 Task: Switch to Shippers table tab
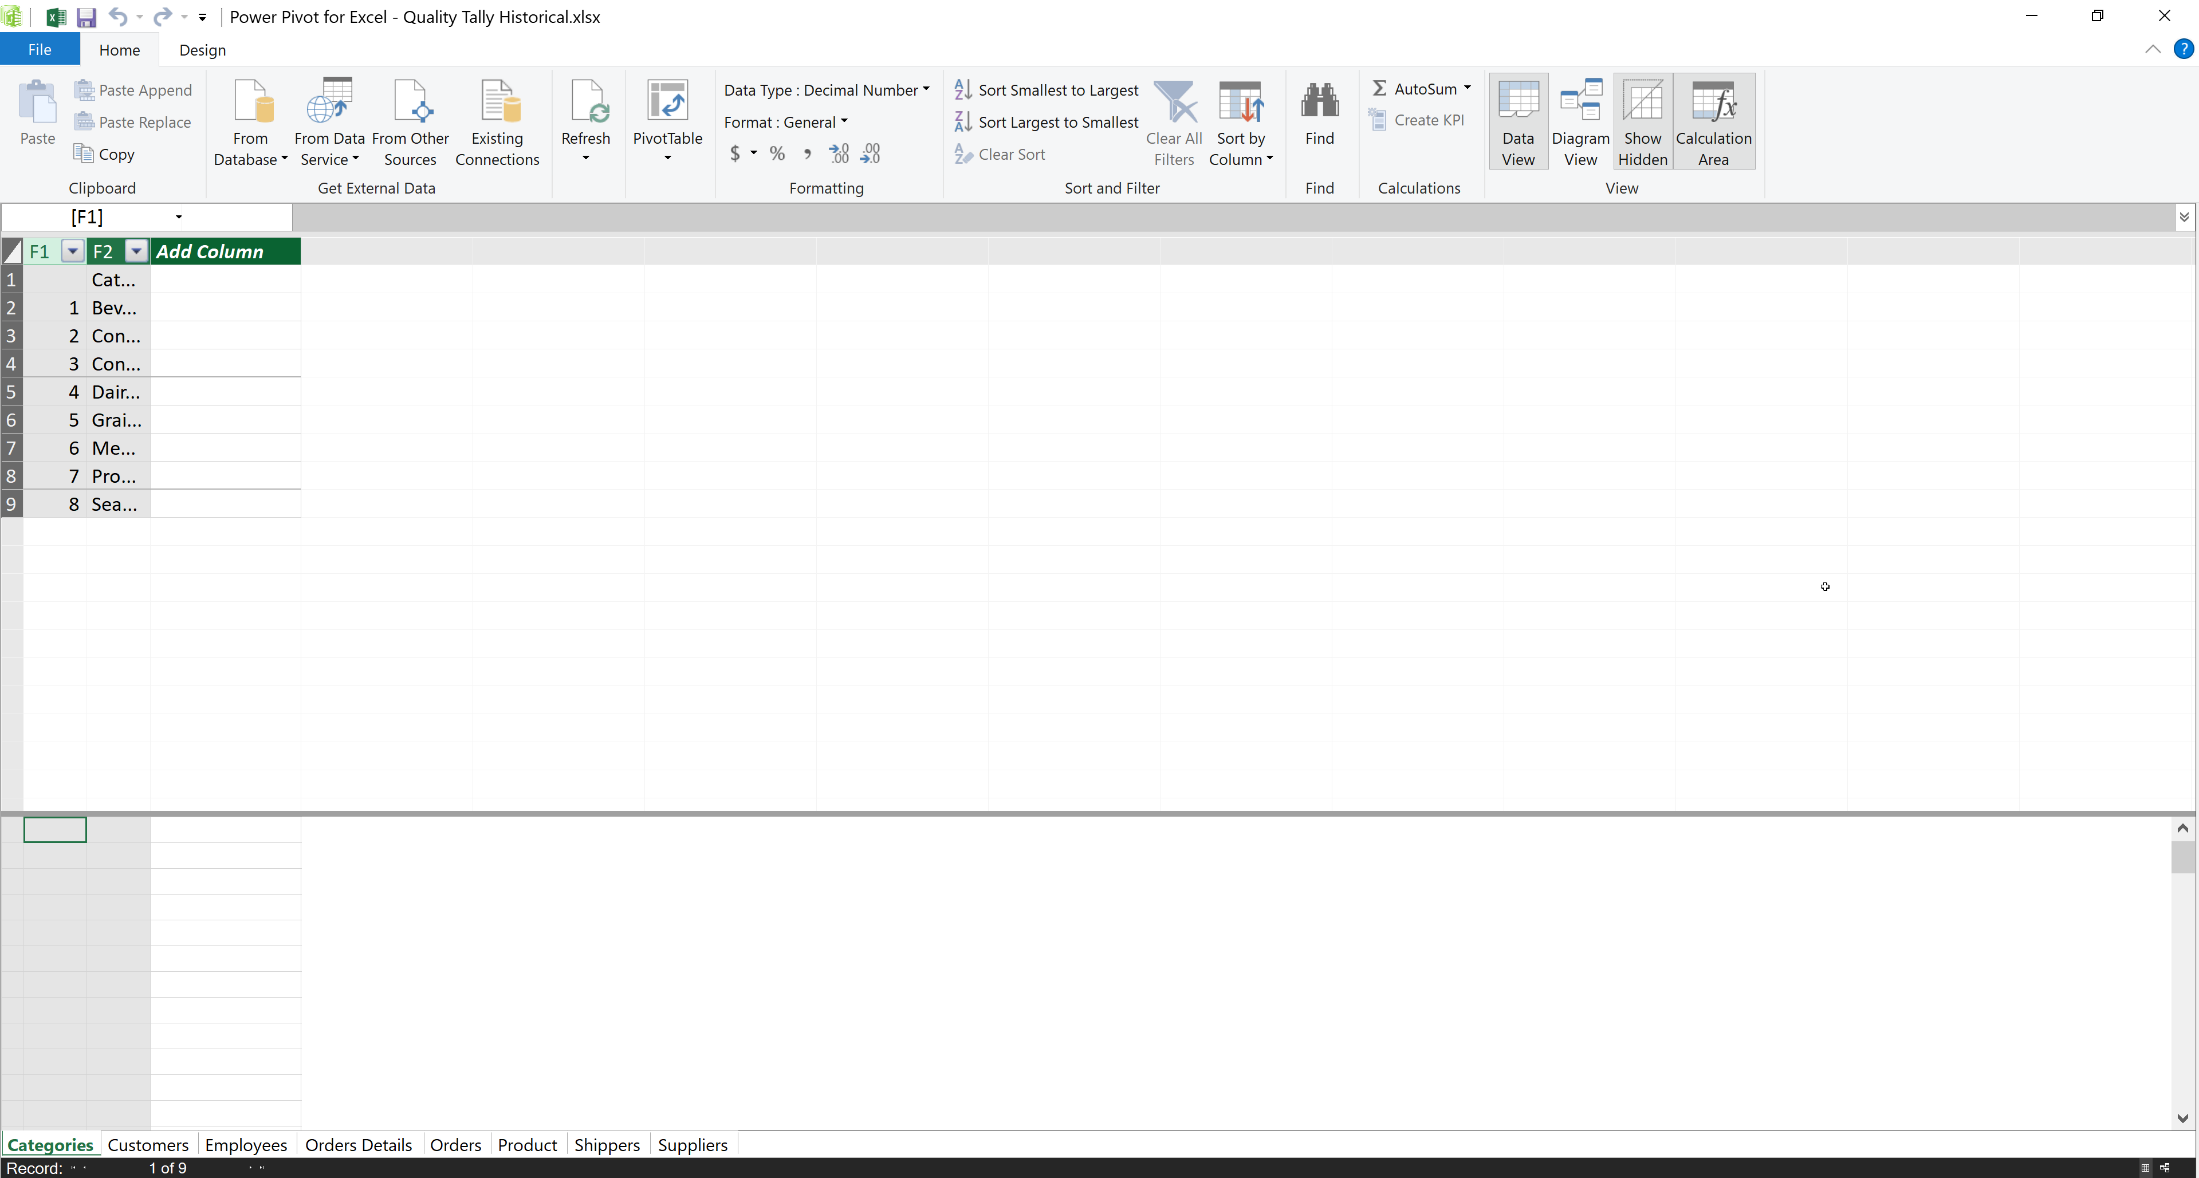click(x=607, y=1145)
